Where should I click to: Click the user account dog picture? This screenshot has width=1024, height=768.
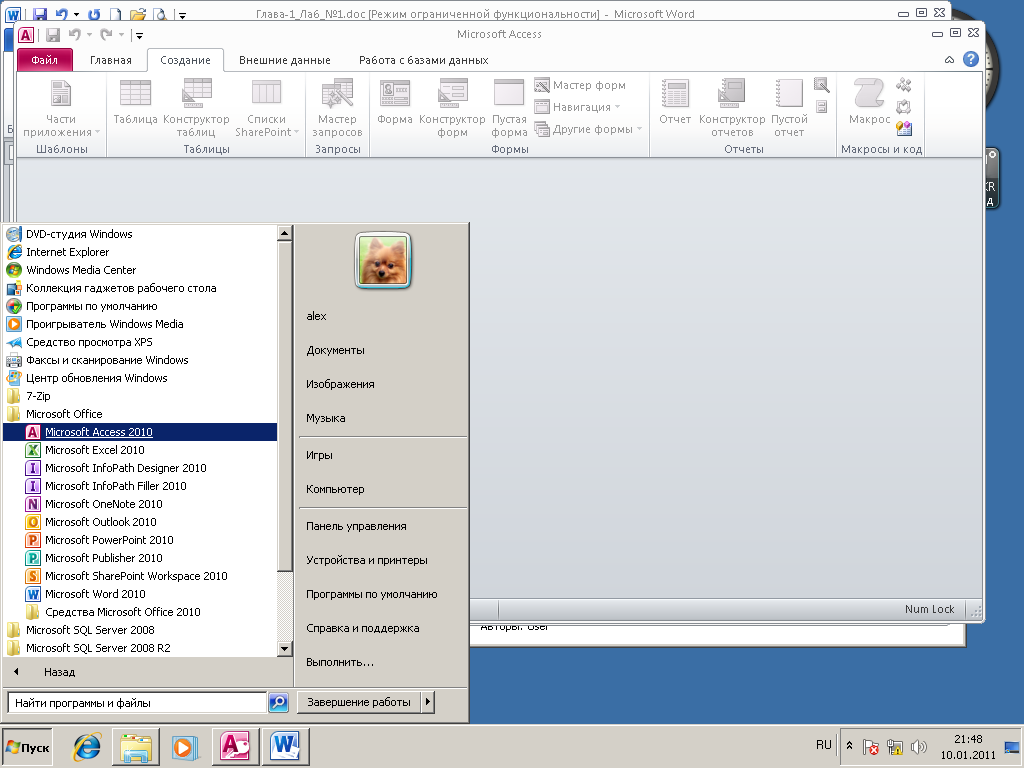click(383, 261)
